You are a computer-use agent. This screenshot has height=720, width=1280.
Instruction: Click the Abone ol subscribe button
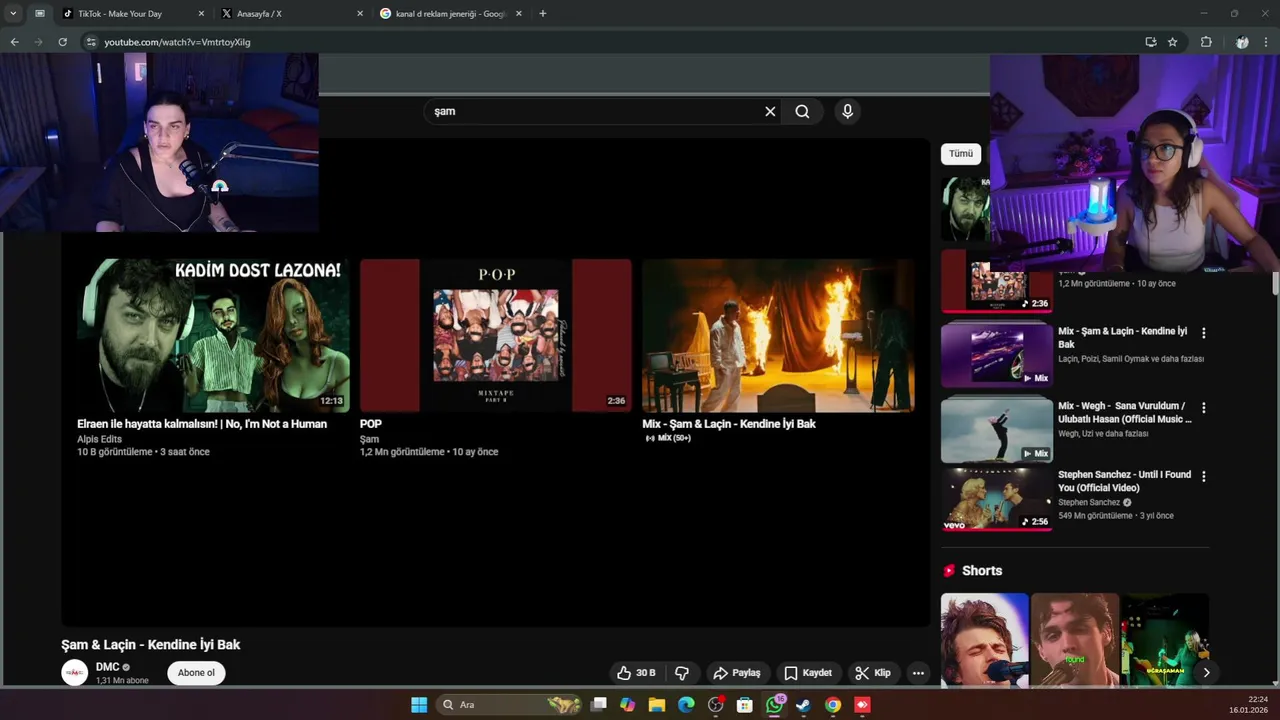[196, 673]
